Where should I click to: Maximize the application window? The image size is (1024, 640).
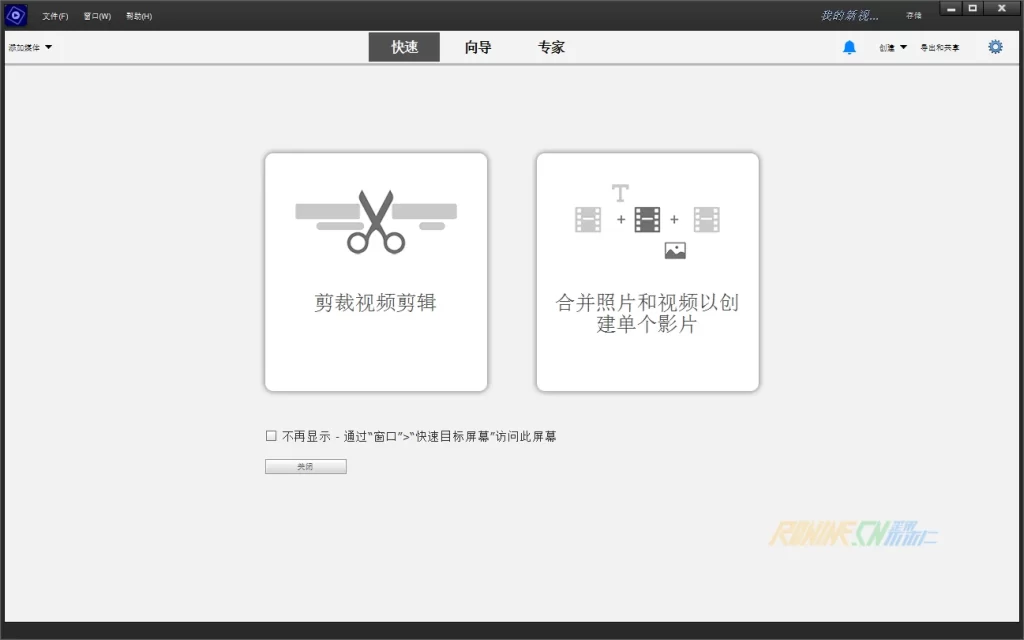973,9
